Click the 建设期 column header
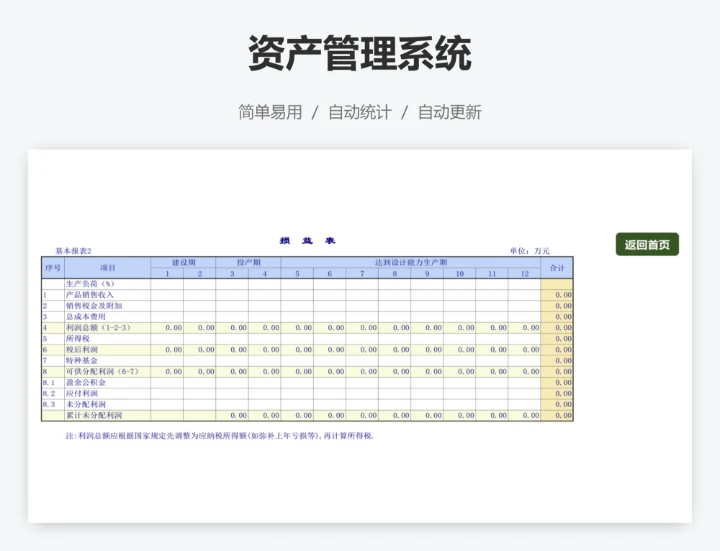The height and width of the screenshot is (551, 720). pyautogui.click(x=183, y=262)
